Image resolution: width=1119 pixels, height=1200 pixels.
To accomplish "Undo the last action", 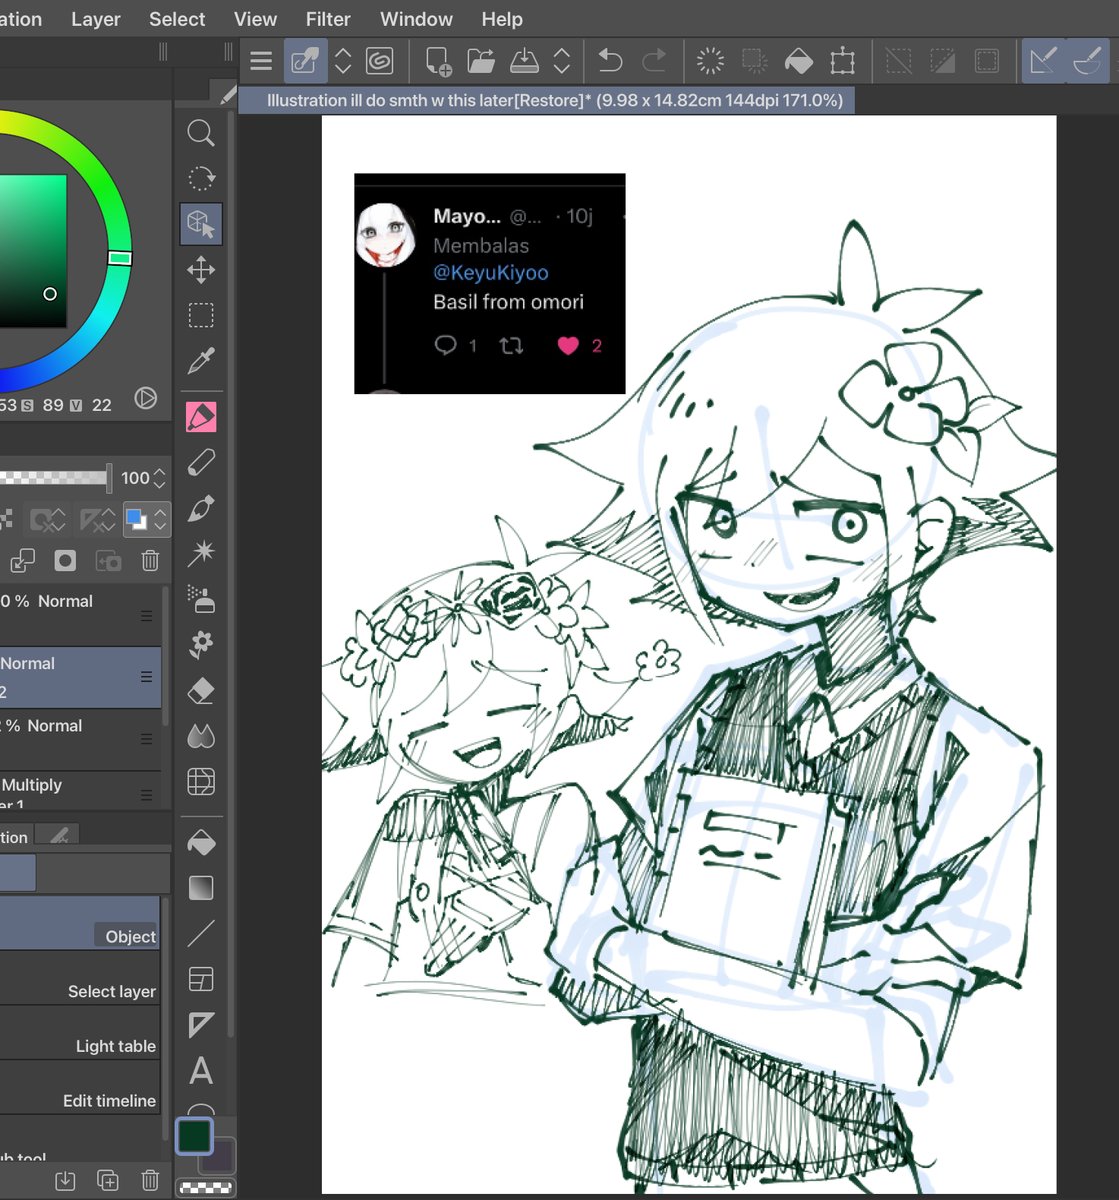I will point(609,62).
